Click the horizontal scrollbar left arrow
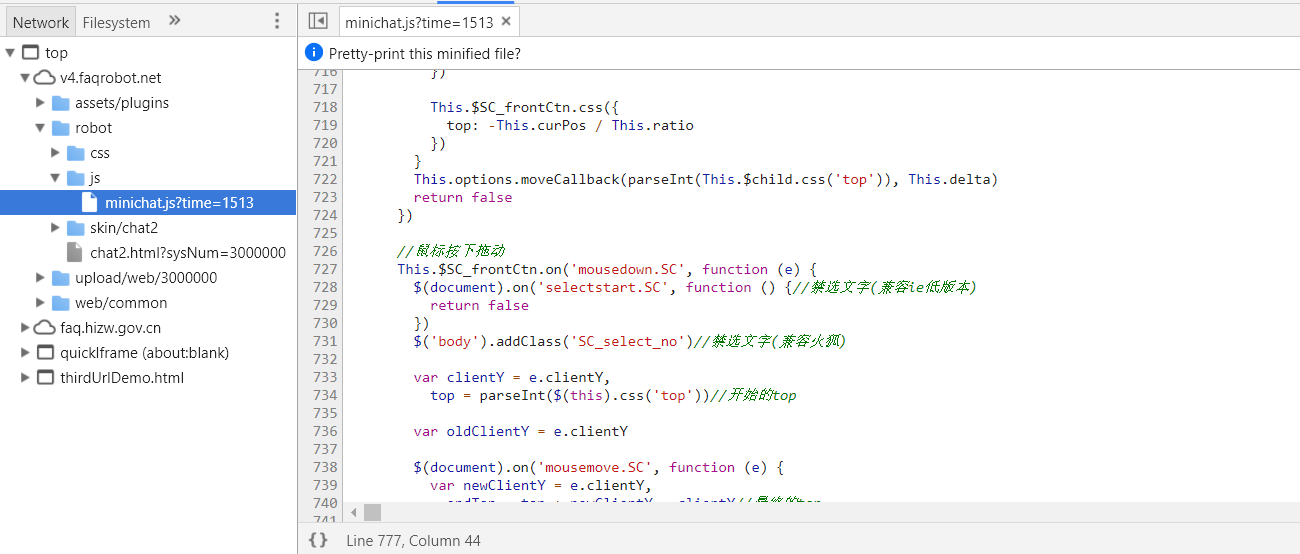The height and width of the screenshot is (554, 1300). (352, 512)
